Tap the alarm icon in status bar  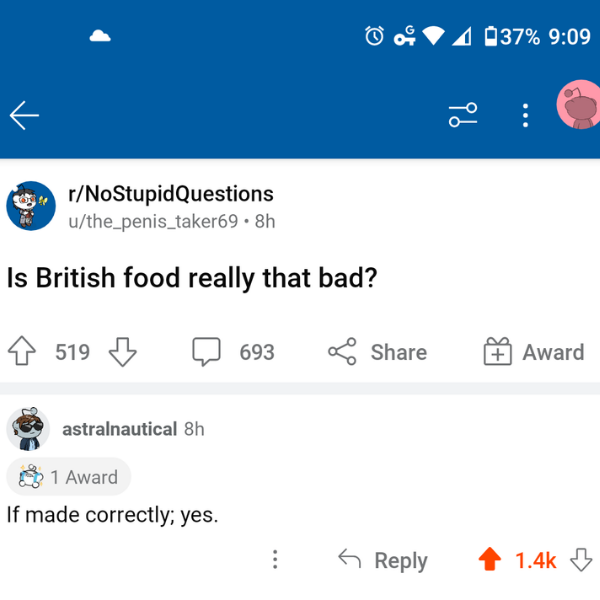pyautogui.click(x=374, y=36)
